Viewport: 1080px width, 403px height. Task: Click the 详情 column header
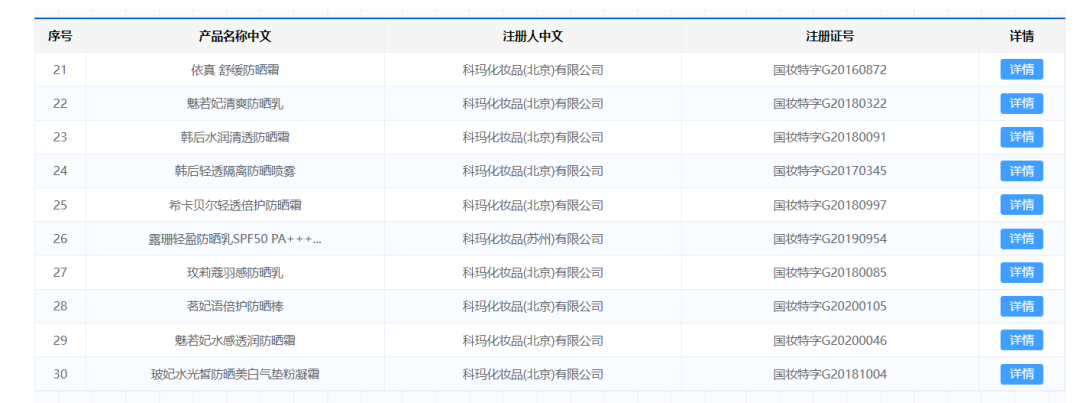coord(1021,36)
